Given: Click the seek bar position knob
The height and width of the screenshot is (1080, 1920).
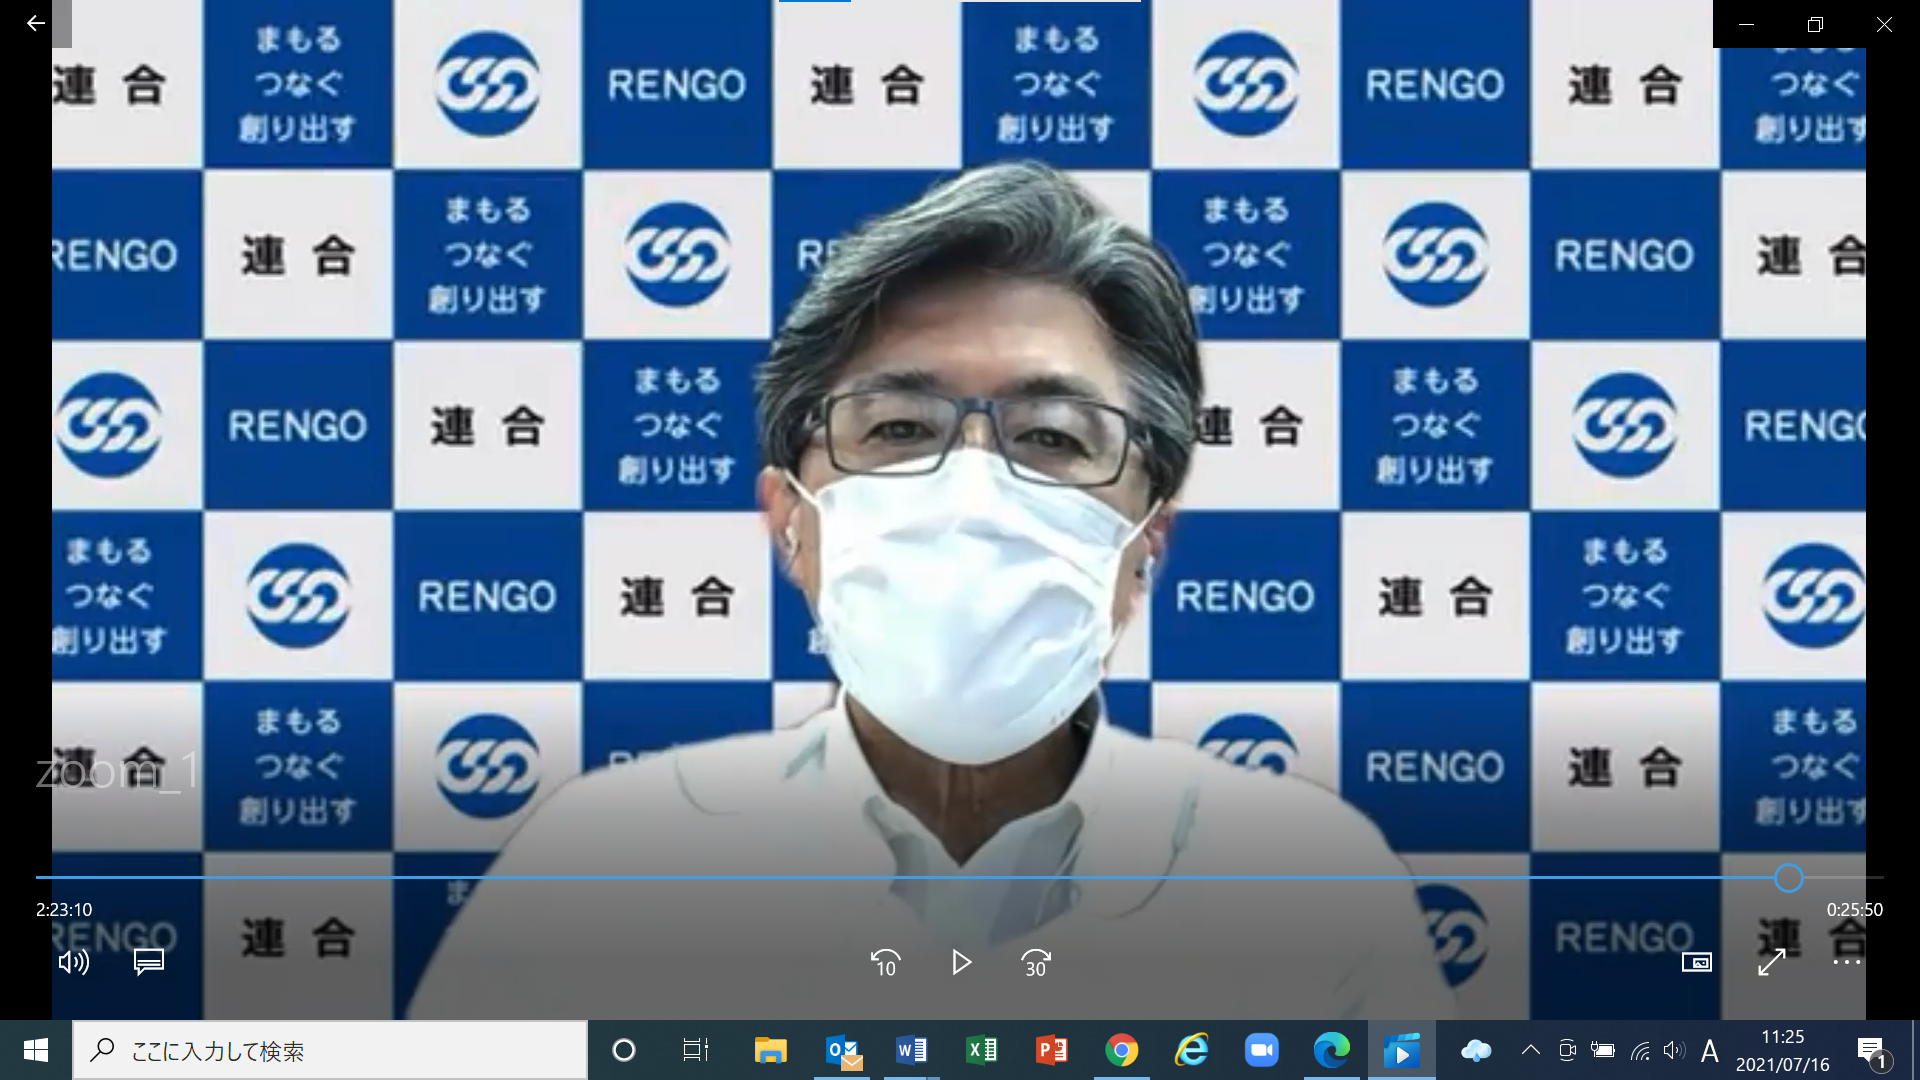Looking at the screenshot, I should 1789,878.
